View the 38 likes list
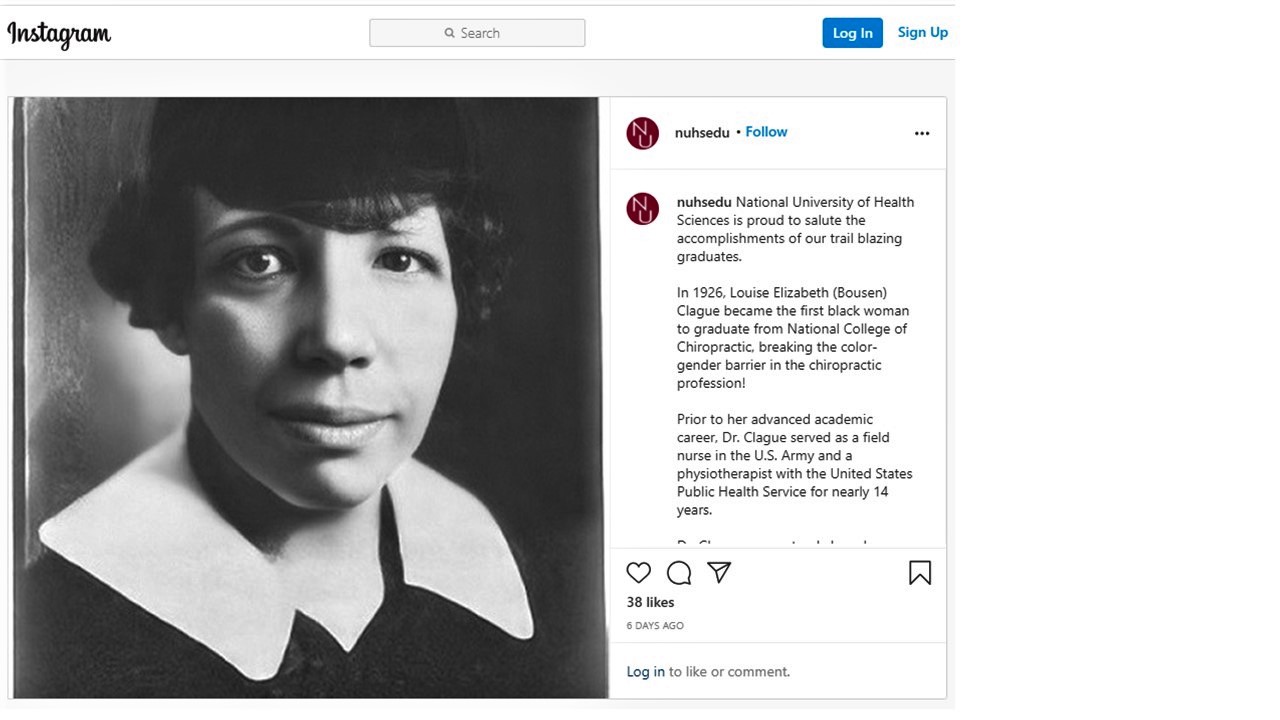This screenshot has width=1280, height=720. coord(650,602)
